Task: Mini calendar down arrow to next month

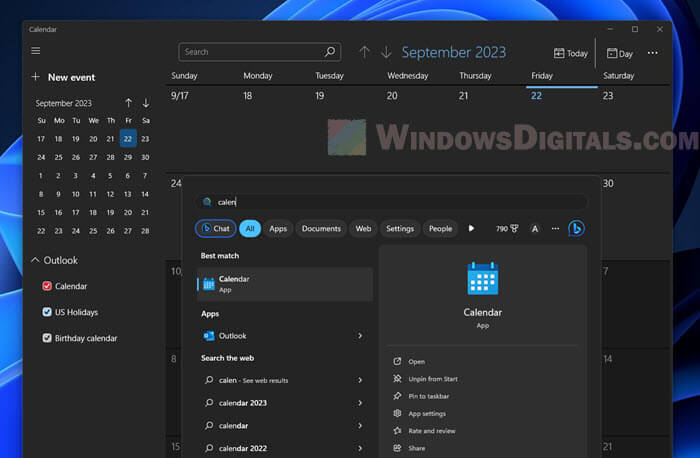Action: [x=146, y=103]
